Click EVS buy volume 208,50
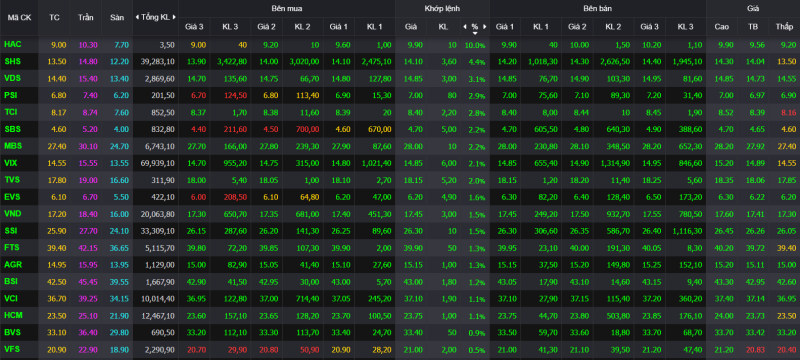The image size is (800, 360). pos(235,197)
